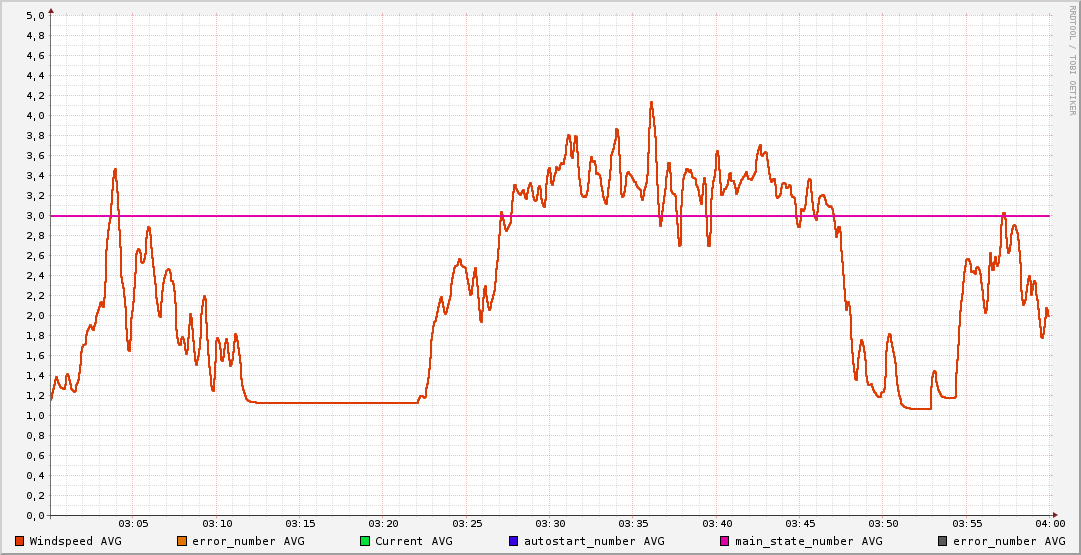This screenshot has height=555, width=1081.
Task: Click the green Current AVG legend swatch
Action: (365, 541)
